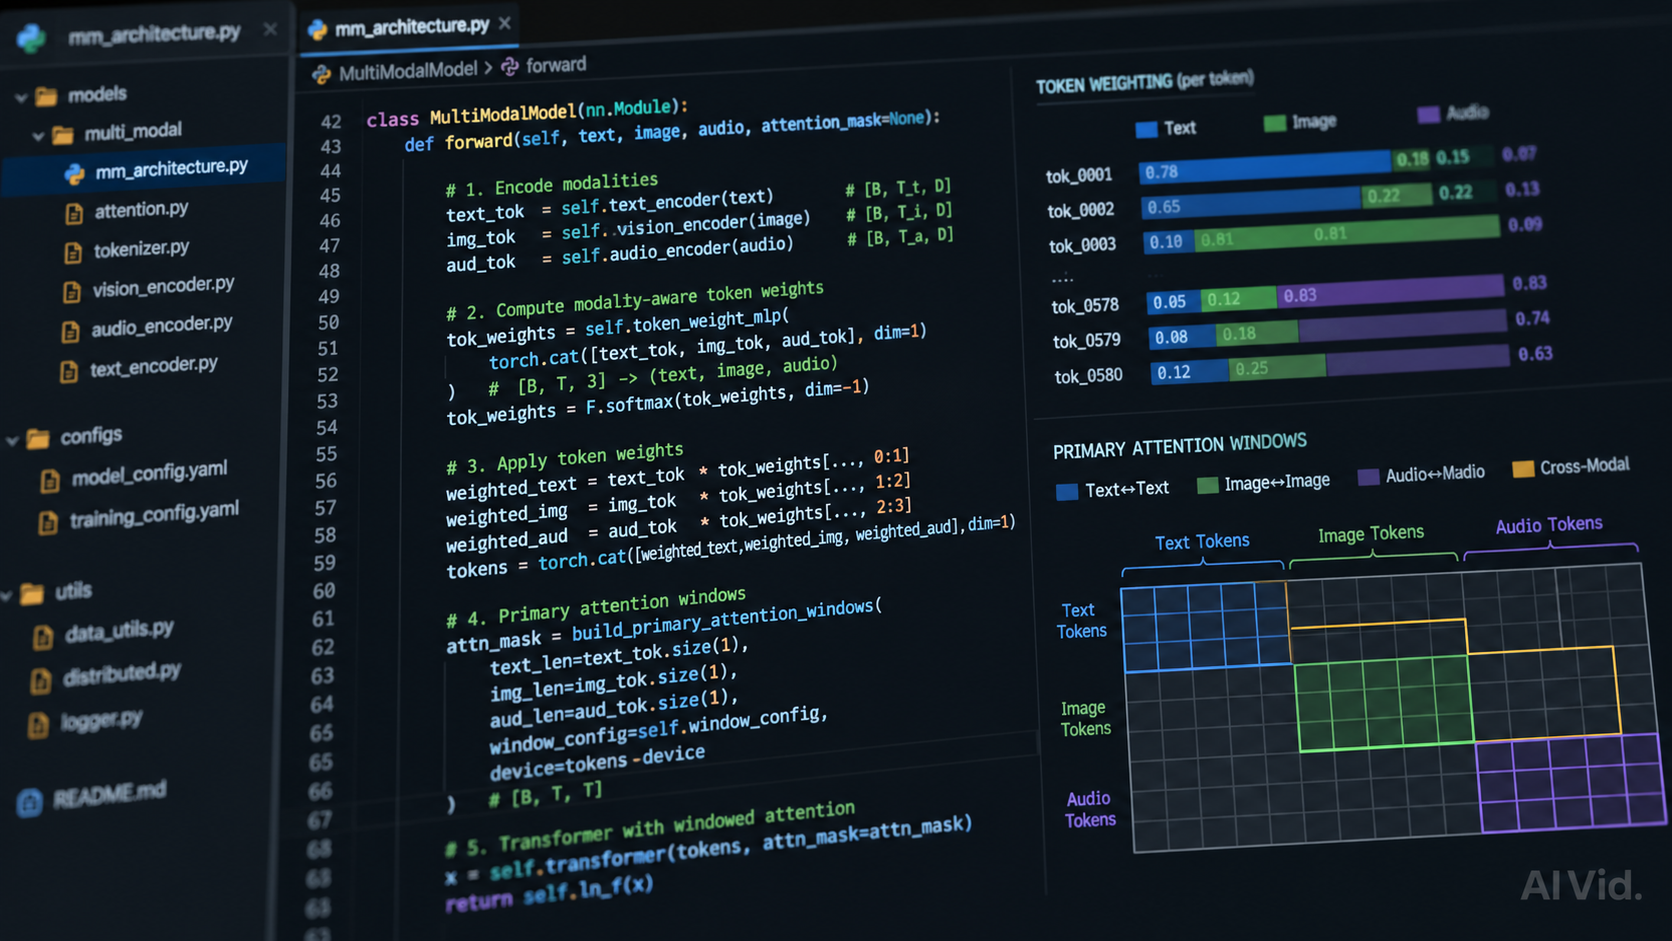This screenshot has height=941, width=1672.
Task: Click the file icon beside audio_encoder.py
Action: (69, 331)
